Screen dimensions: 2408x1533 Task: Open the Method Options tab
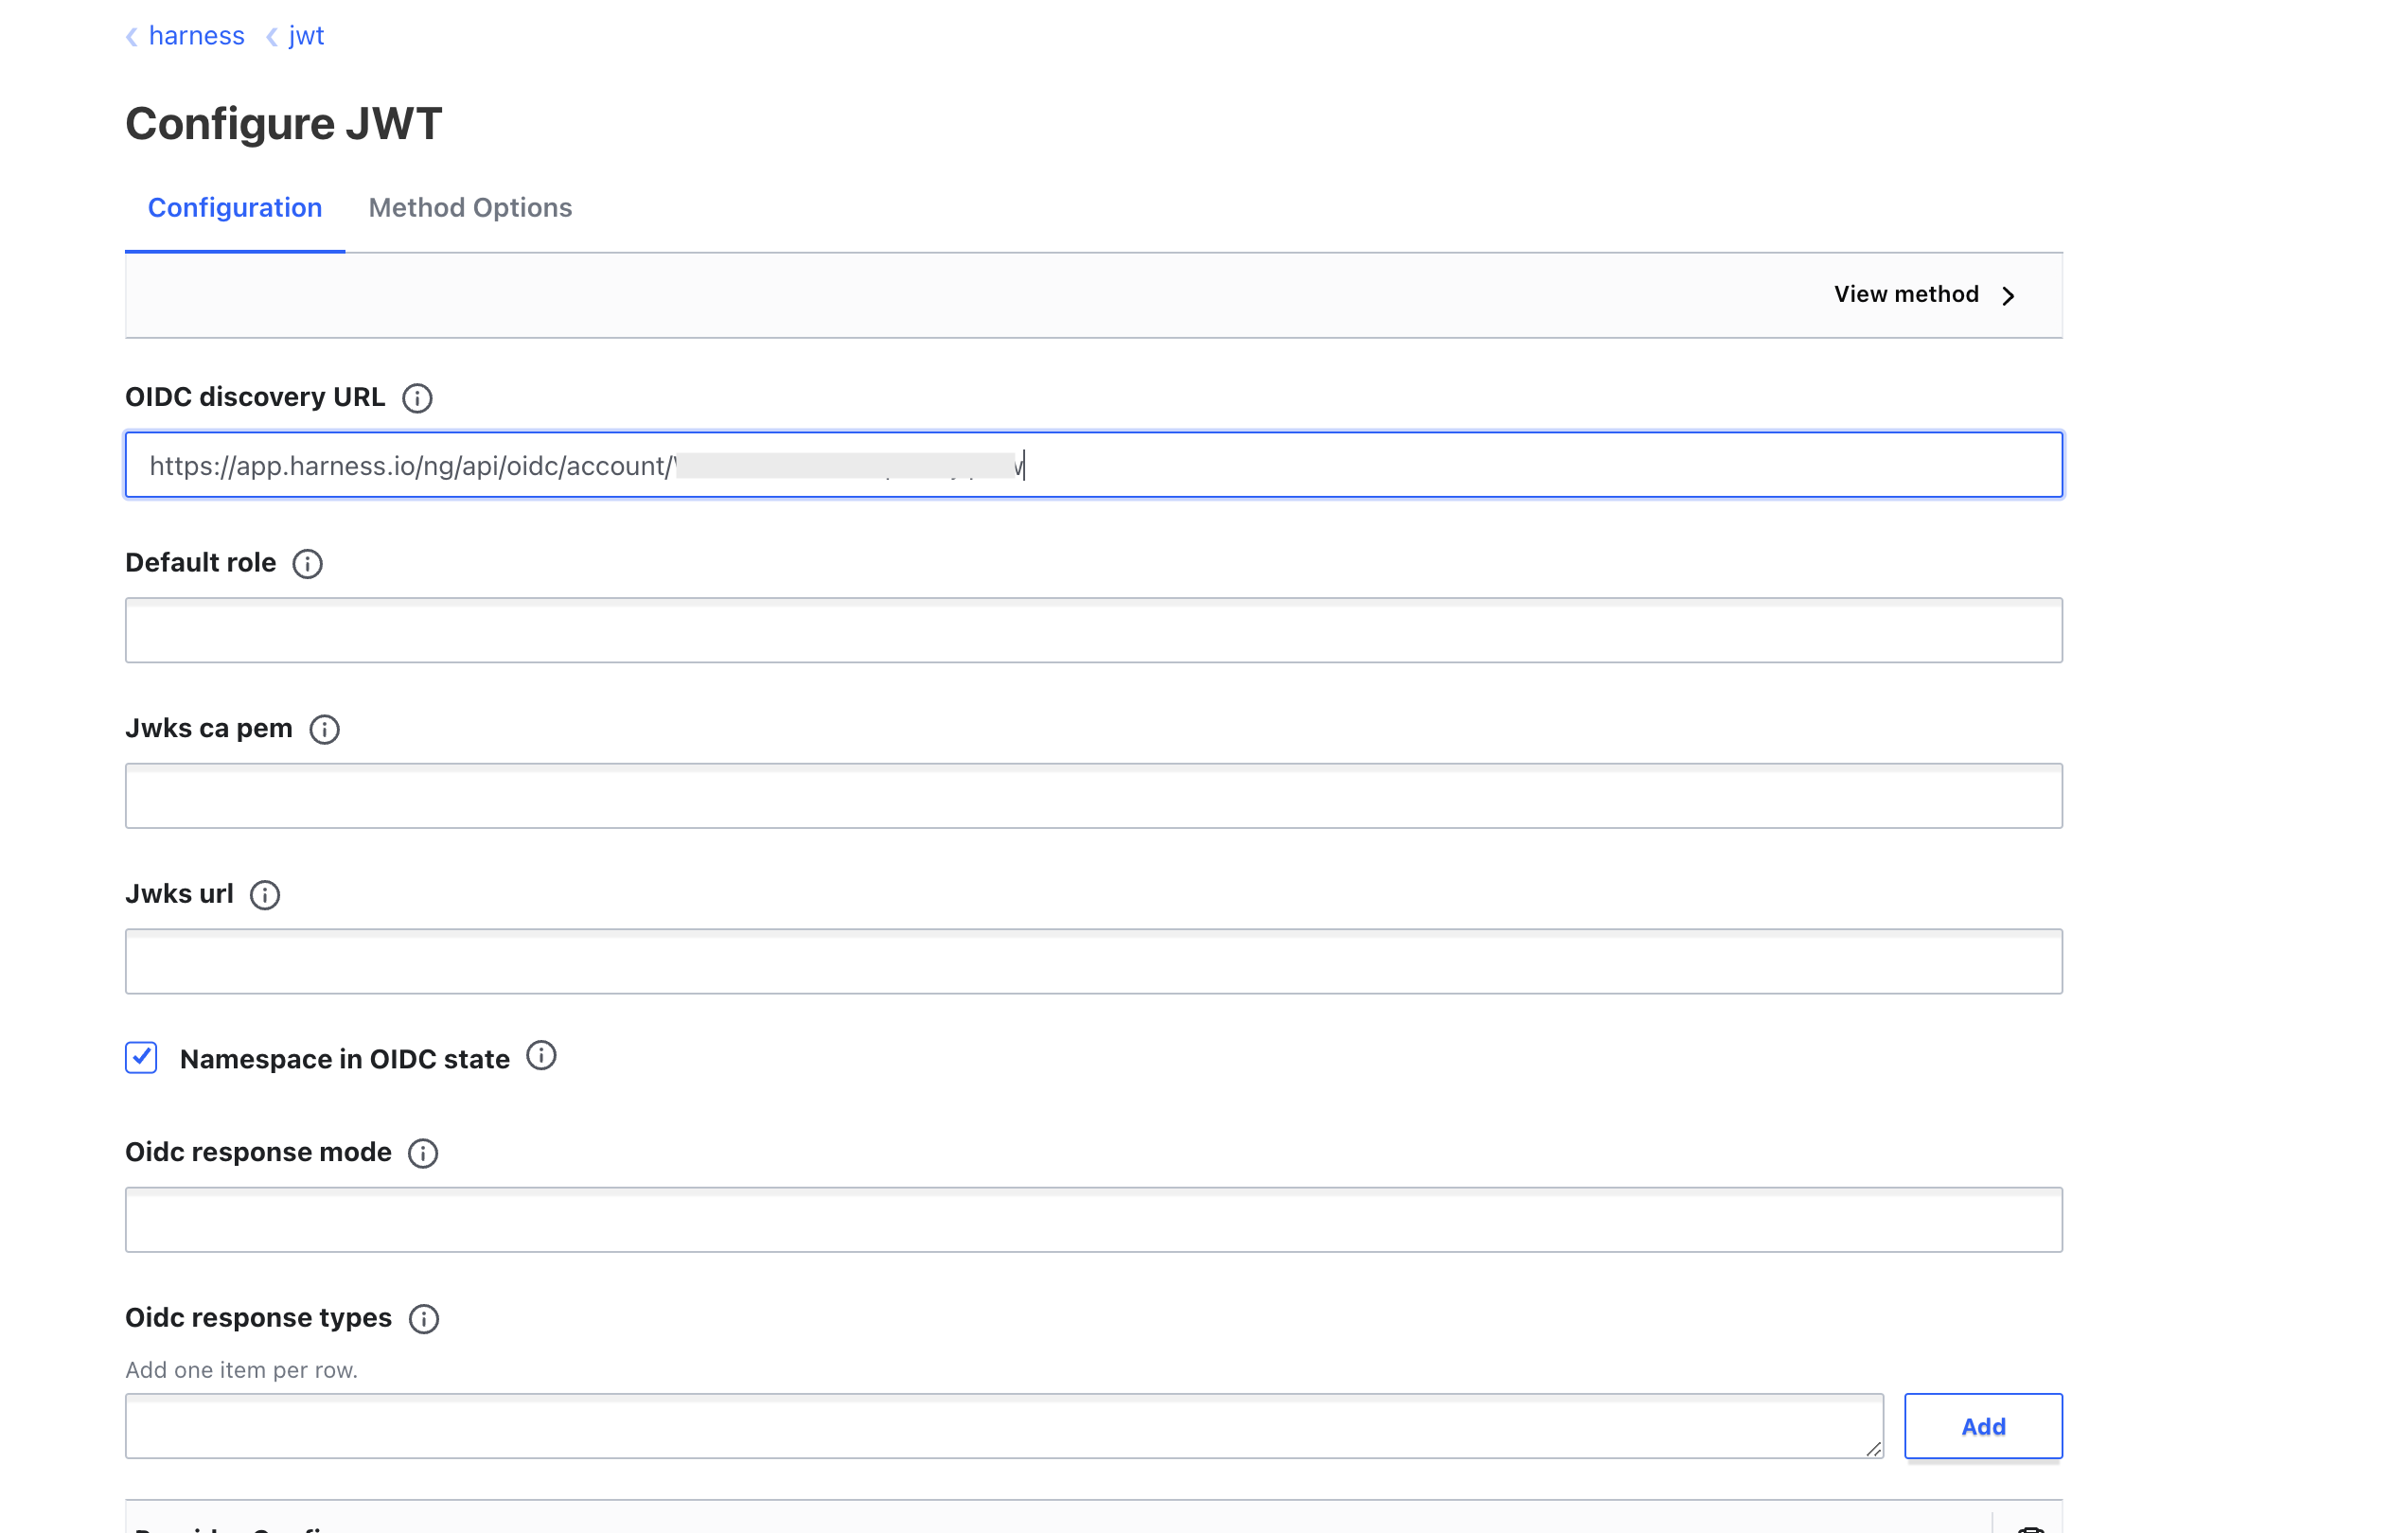click(x=469, y=207)
